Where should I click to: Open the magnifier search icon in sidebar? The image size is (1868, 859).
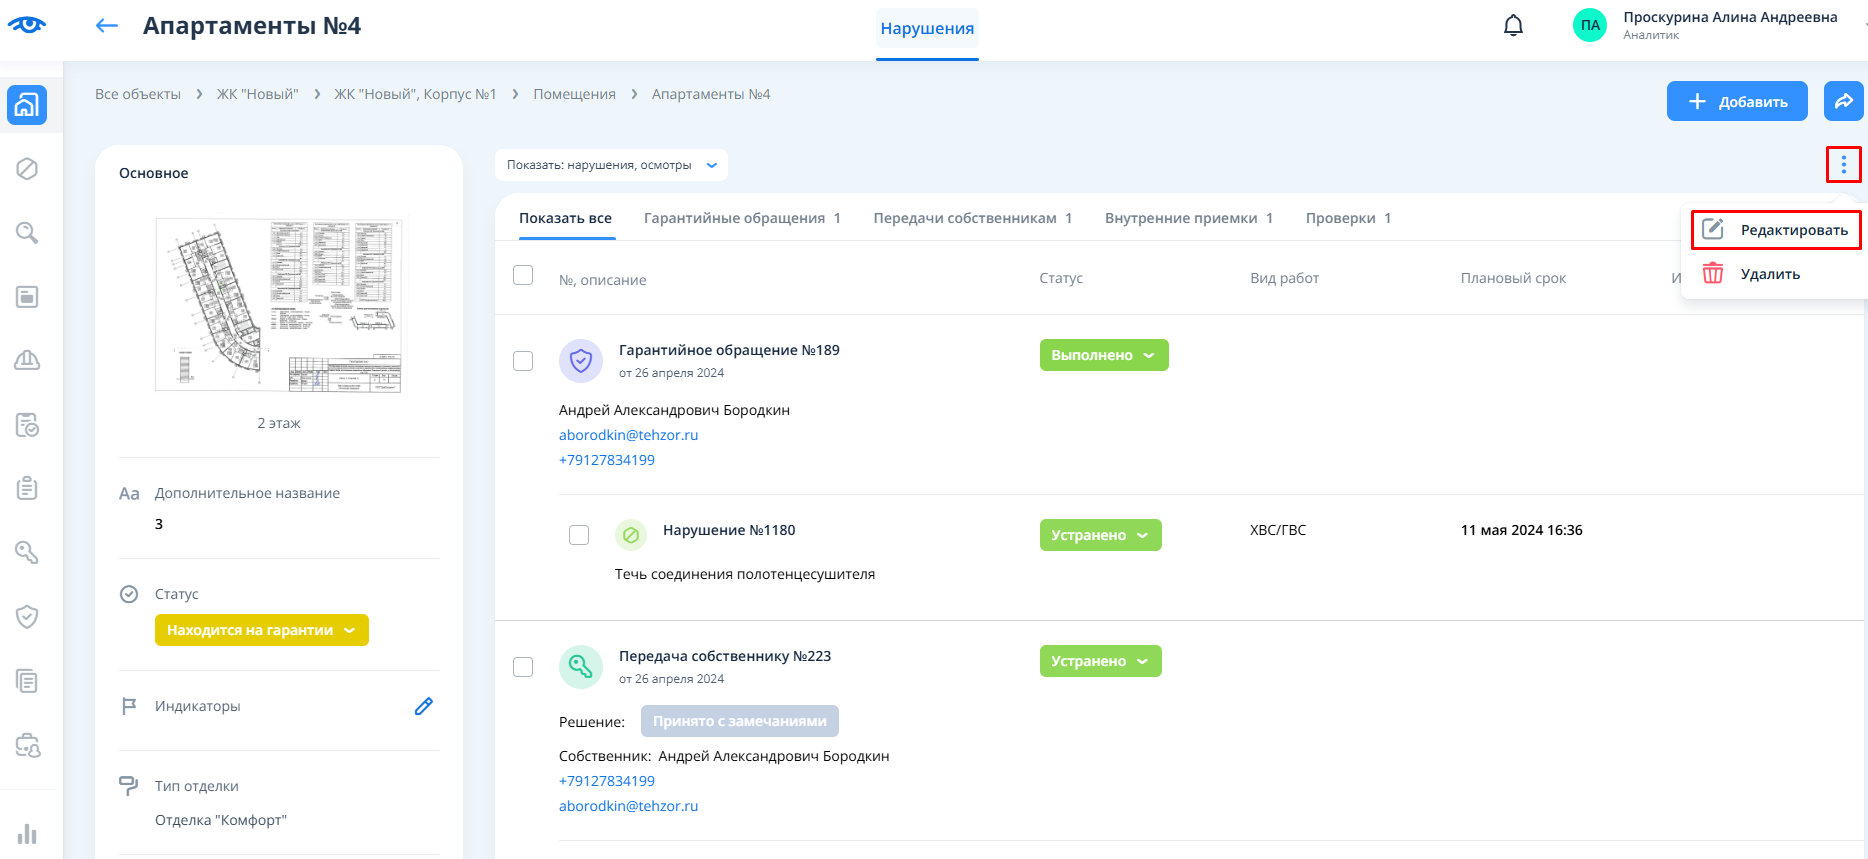point(27,233)
